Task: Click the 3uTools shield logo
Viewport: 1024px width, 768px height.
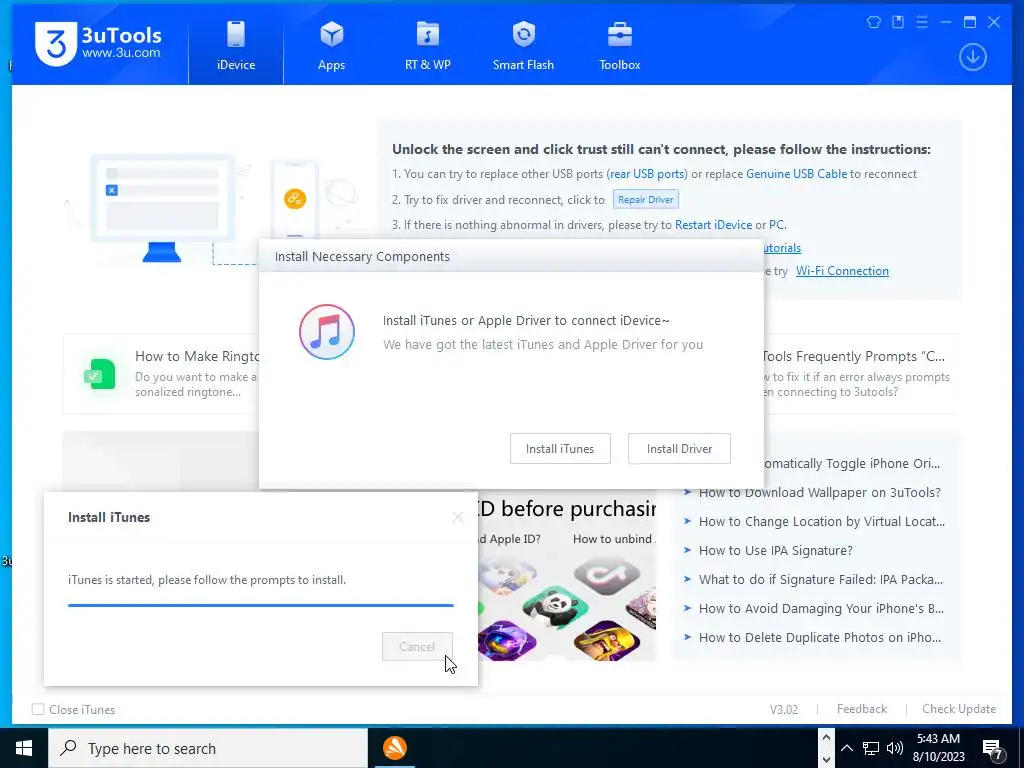Action: (56, 44)
